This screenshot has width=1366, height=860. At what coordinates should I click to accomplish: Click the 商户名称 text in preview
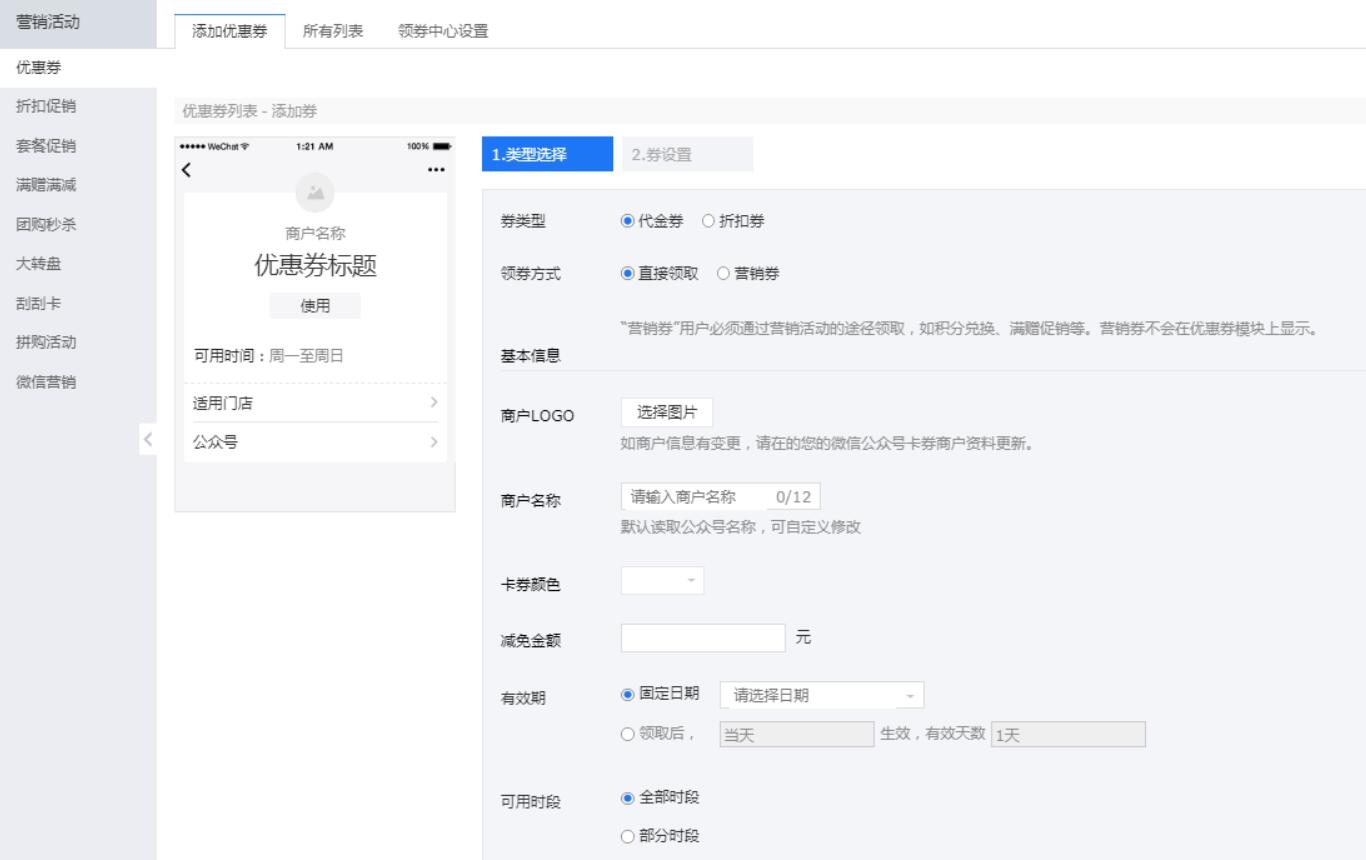[316, 233]
